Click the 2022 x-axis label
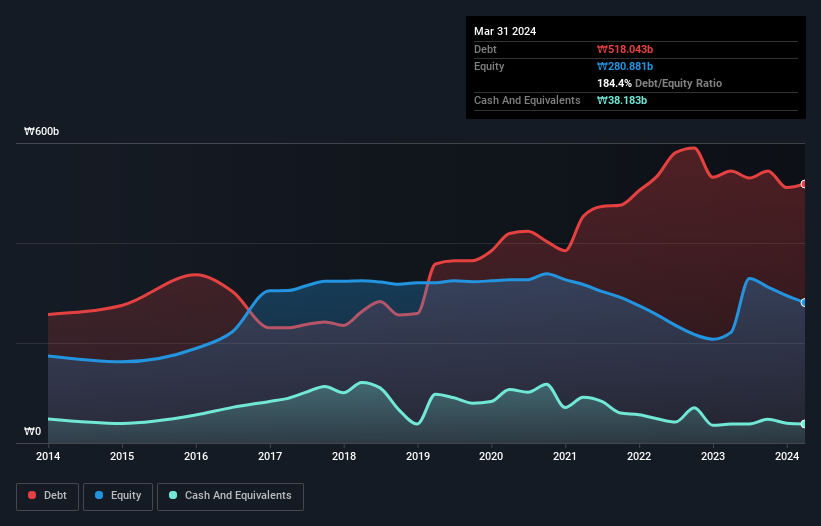 pyautogui.click(x=639, y=456)
